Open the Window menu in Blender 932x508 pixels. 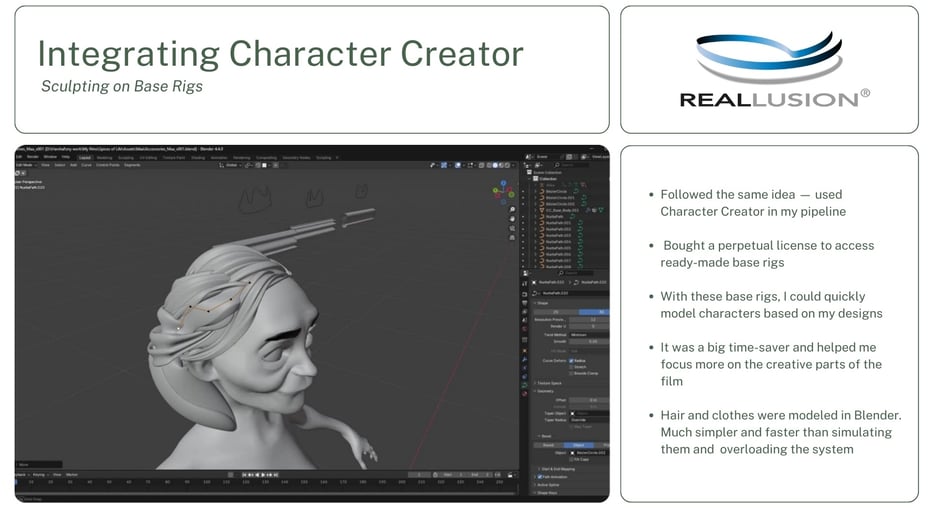[x=50, y=157]
